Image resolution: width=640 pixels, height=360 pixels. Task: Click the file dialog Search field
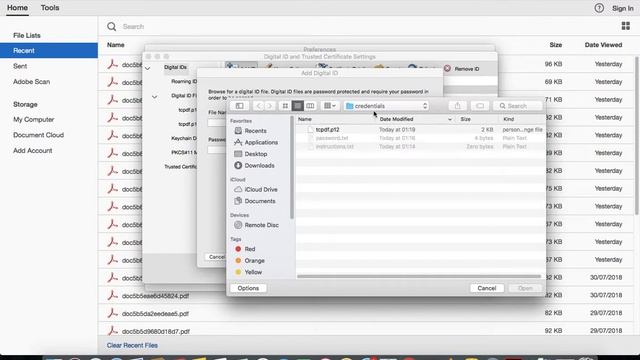[518, 106]
